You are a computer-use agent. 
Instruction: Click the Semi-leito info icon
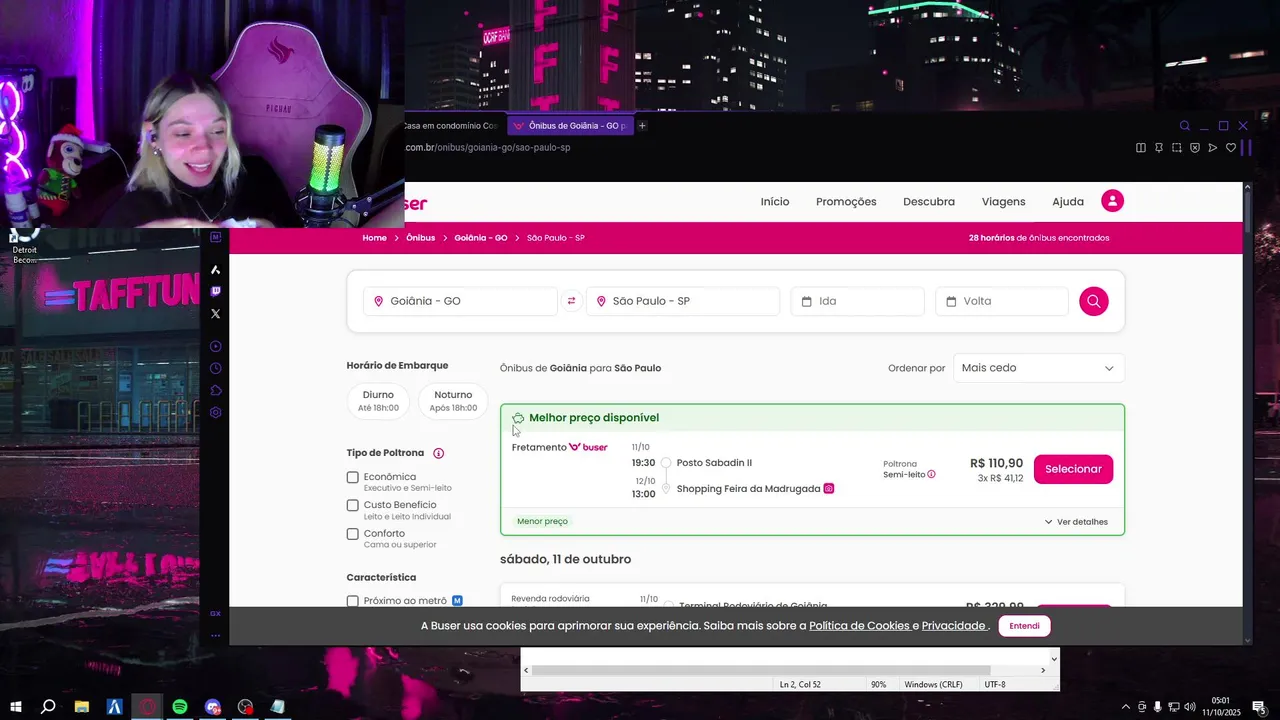931,475
